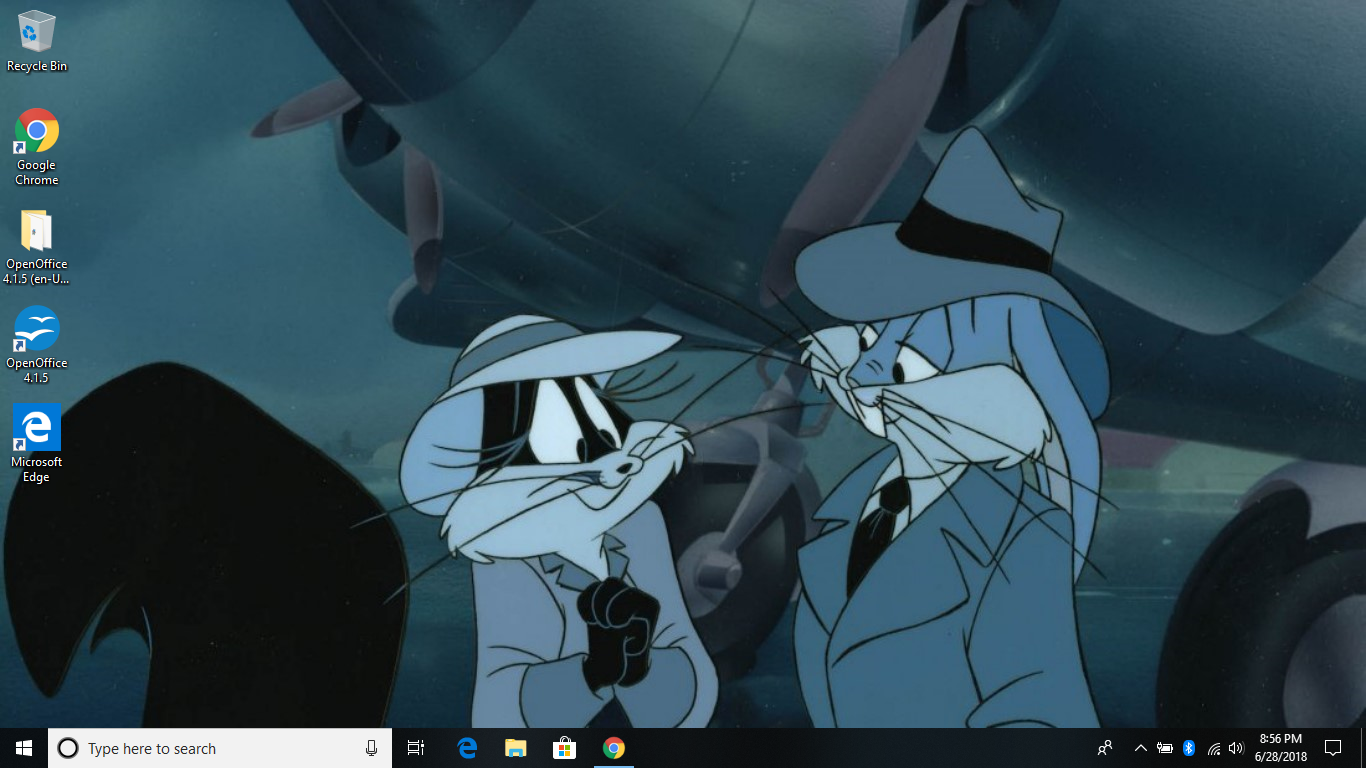Open Task View from the taskbar
Viewport: 1366px width, 768px height.
point(416,748)
